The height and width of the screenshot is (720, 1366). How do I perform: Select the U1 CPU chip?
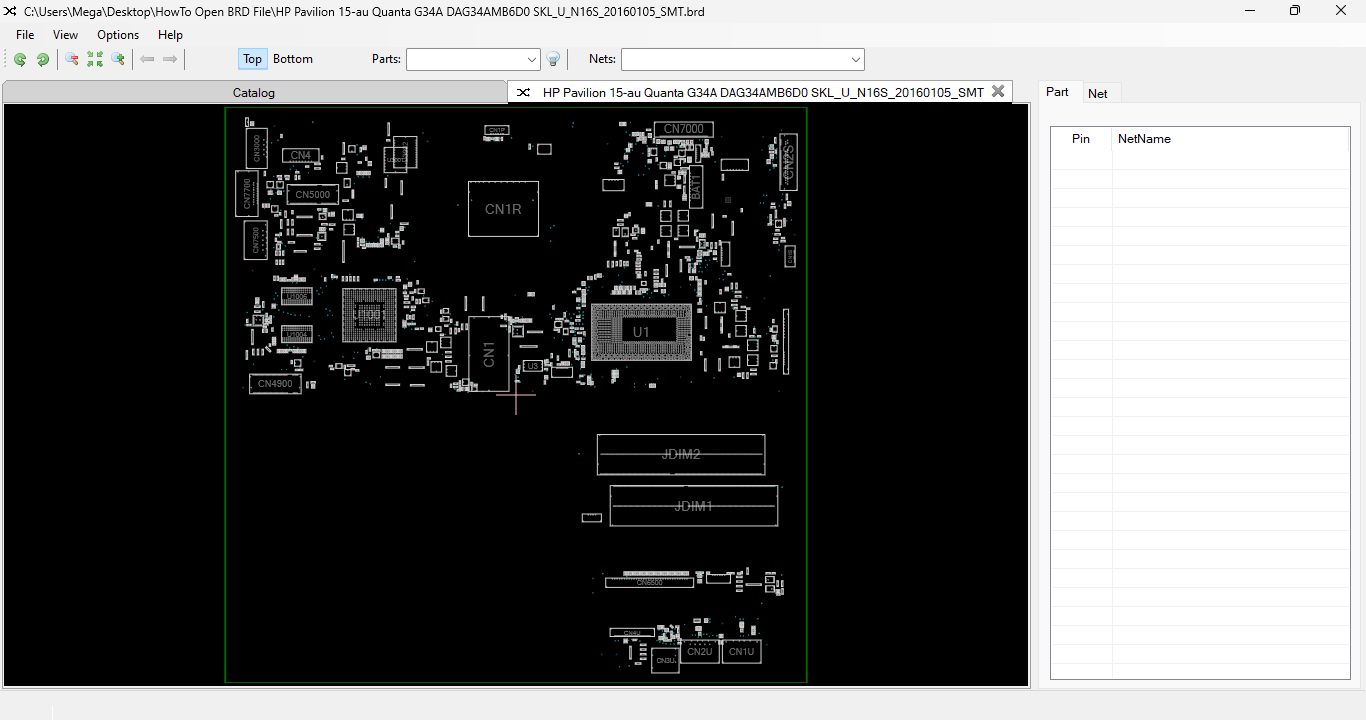(x=641, y=332)
